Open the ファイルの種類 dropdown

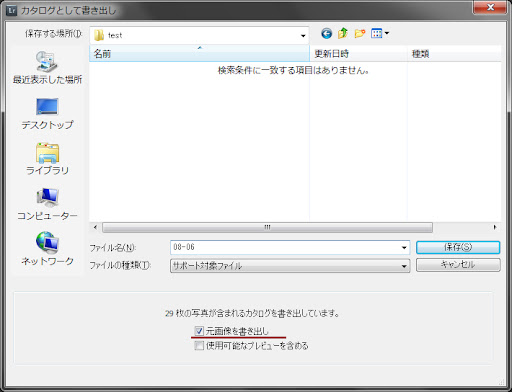290,266
